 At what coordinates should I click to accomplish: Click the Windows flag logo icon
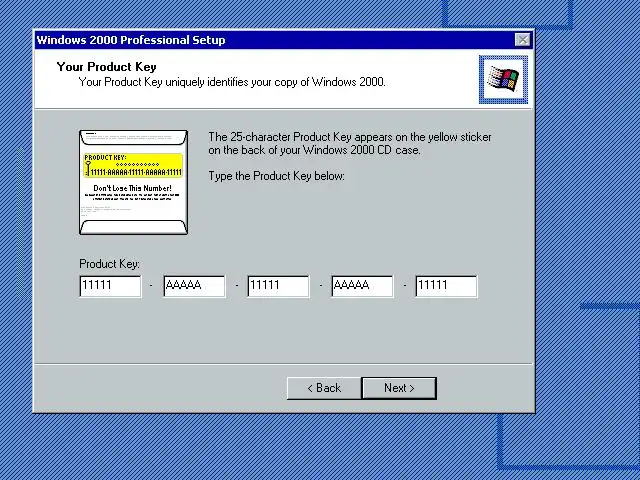pyautogui.click(x=503, y=80)
